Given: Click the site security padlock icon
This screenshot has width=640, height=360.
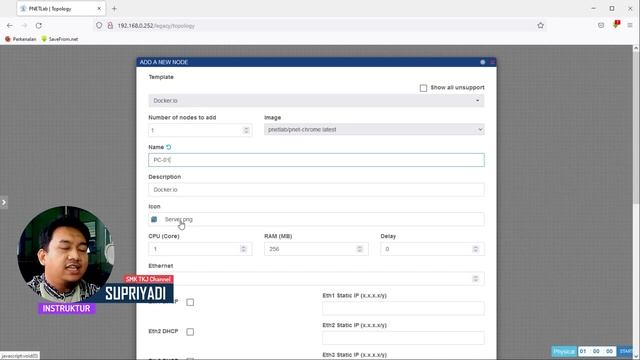Looking at the screenshot, I should click(110, 25).
